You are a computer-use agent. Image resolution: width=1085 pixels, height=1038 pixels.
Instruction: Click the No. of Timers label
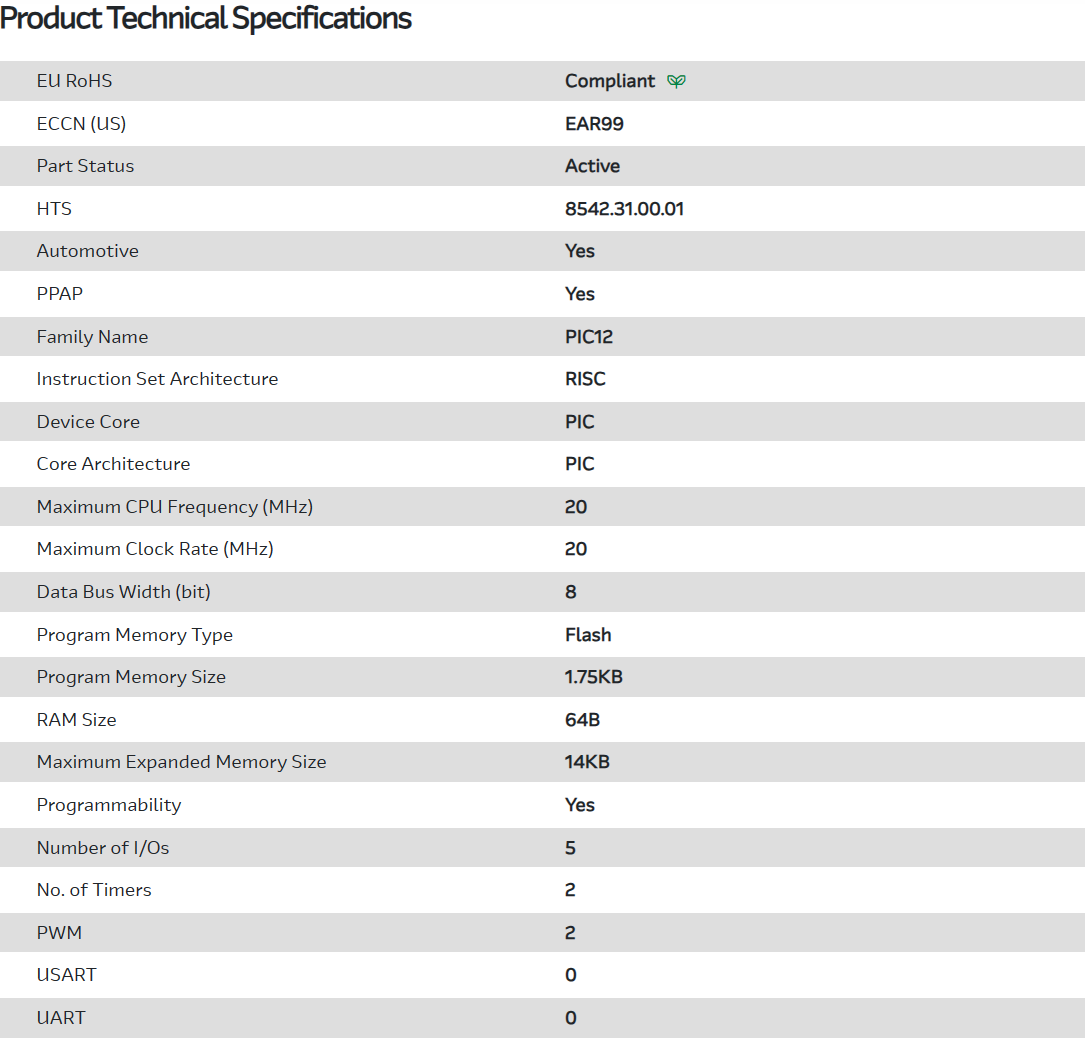tap(94, 890)
